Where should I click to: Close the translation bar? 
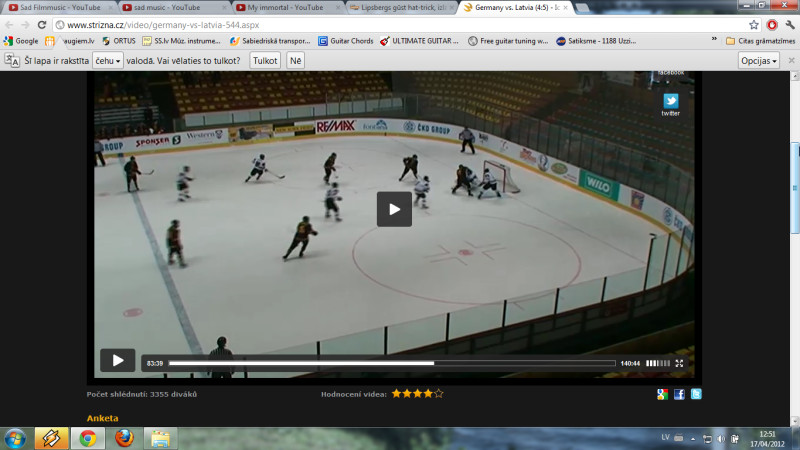click(791, 60)
